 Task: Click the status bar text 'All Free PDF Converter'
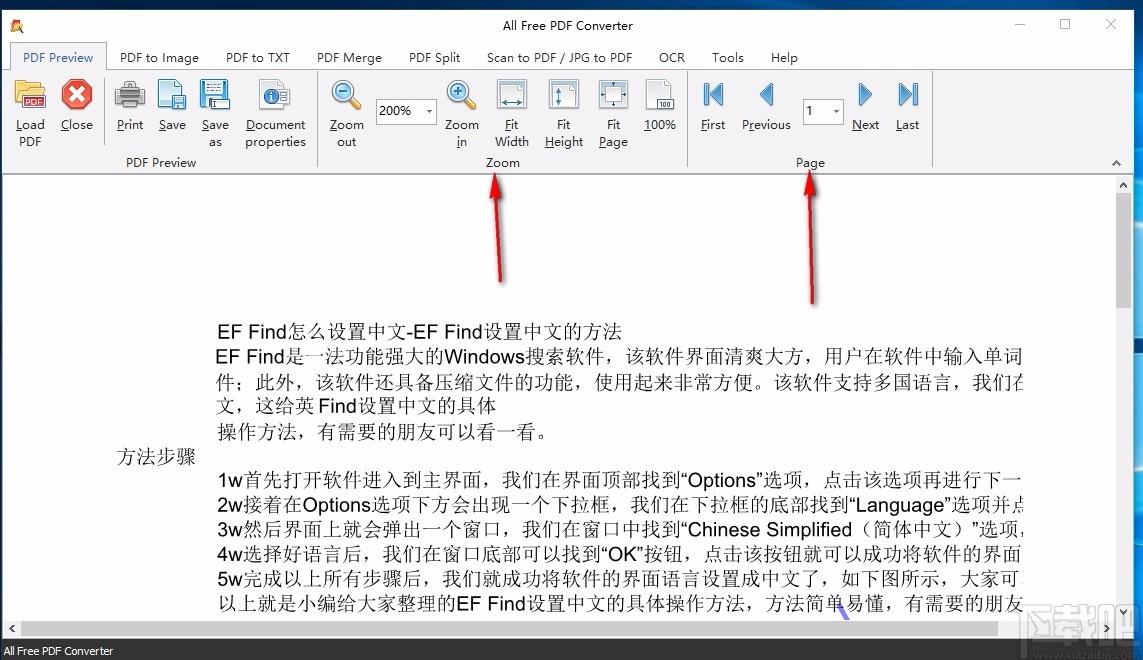tap(58, 651)
